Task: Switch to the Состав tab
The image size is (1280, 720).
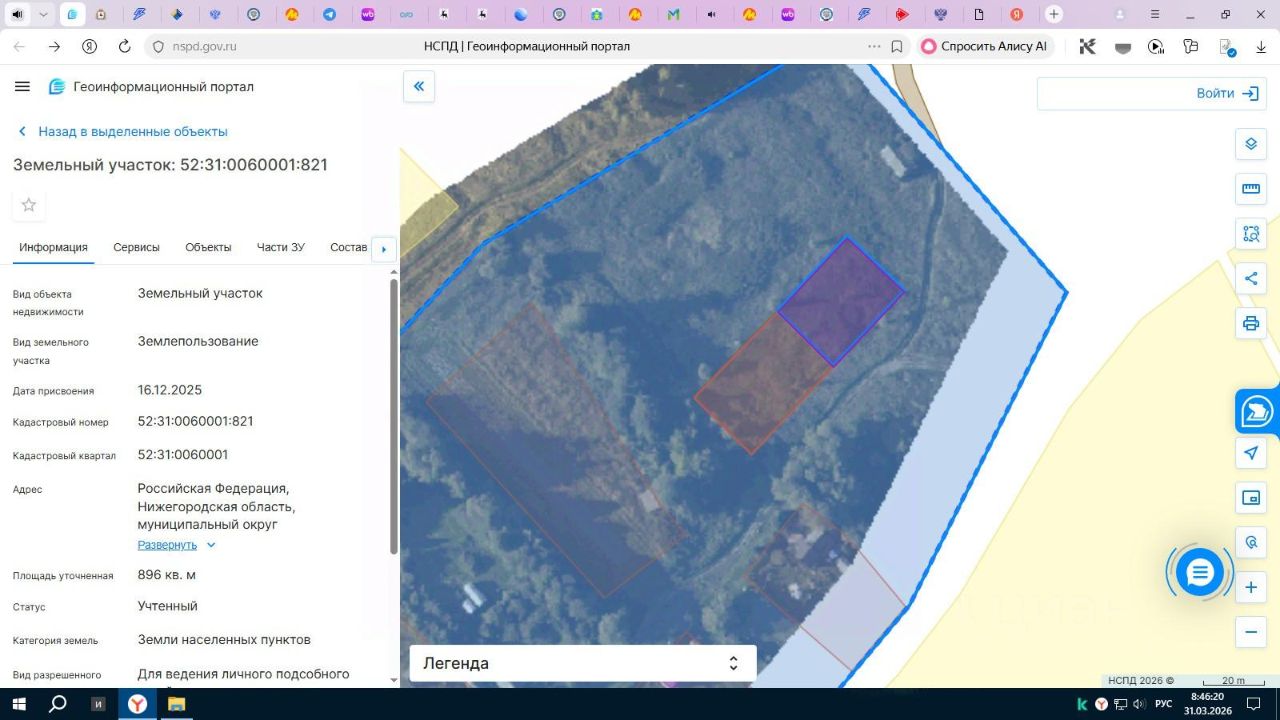Action: pos(349,247)
